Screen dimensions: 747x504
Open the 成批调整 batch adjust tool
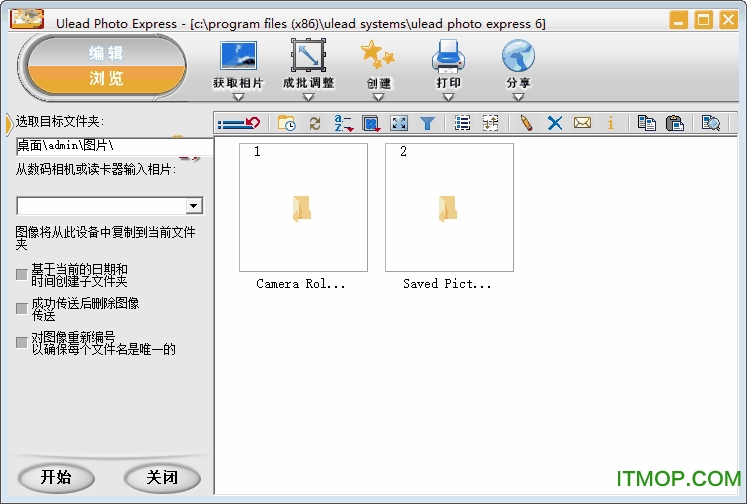coord(308,56)
